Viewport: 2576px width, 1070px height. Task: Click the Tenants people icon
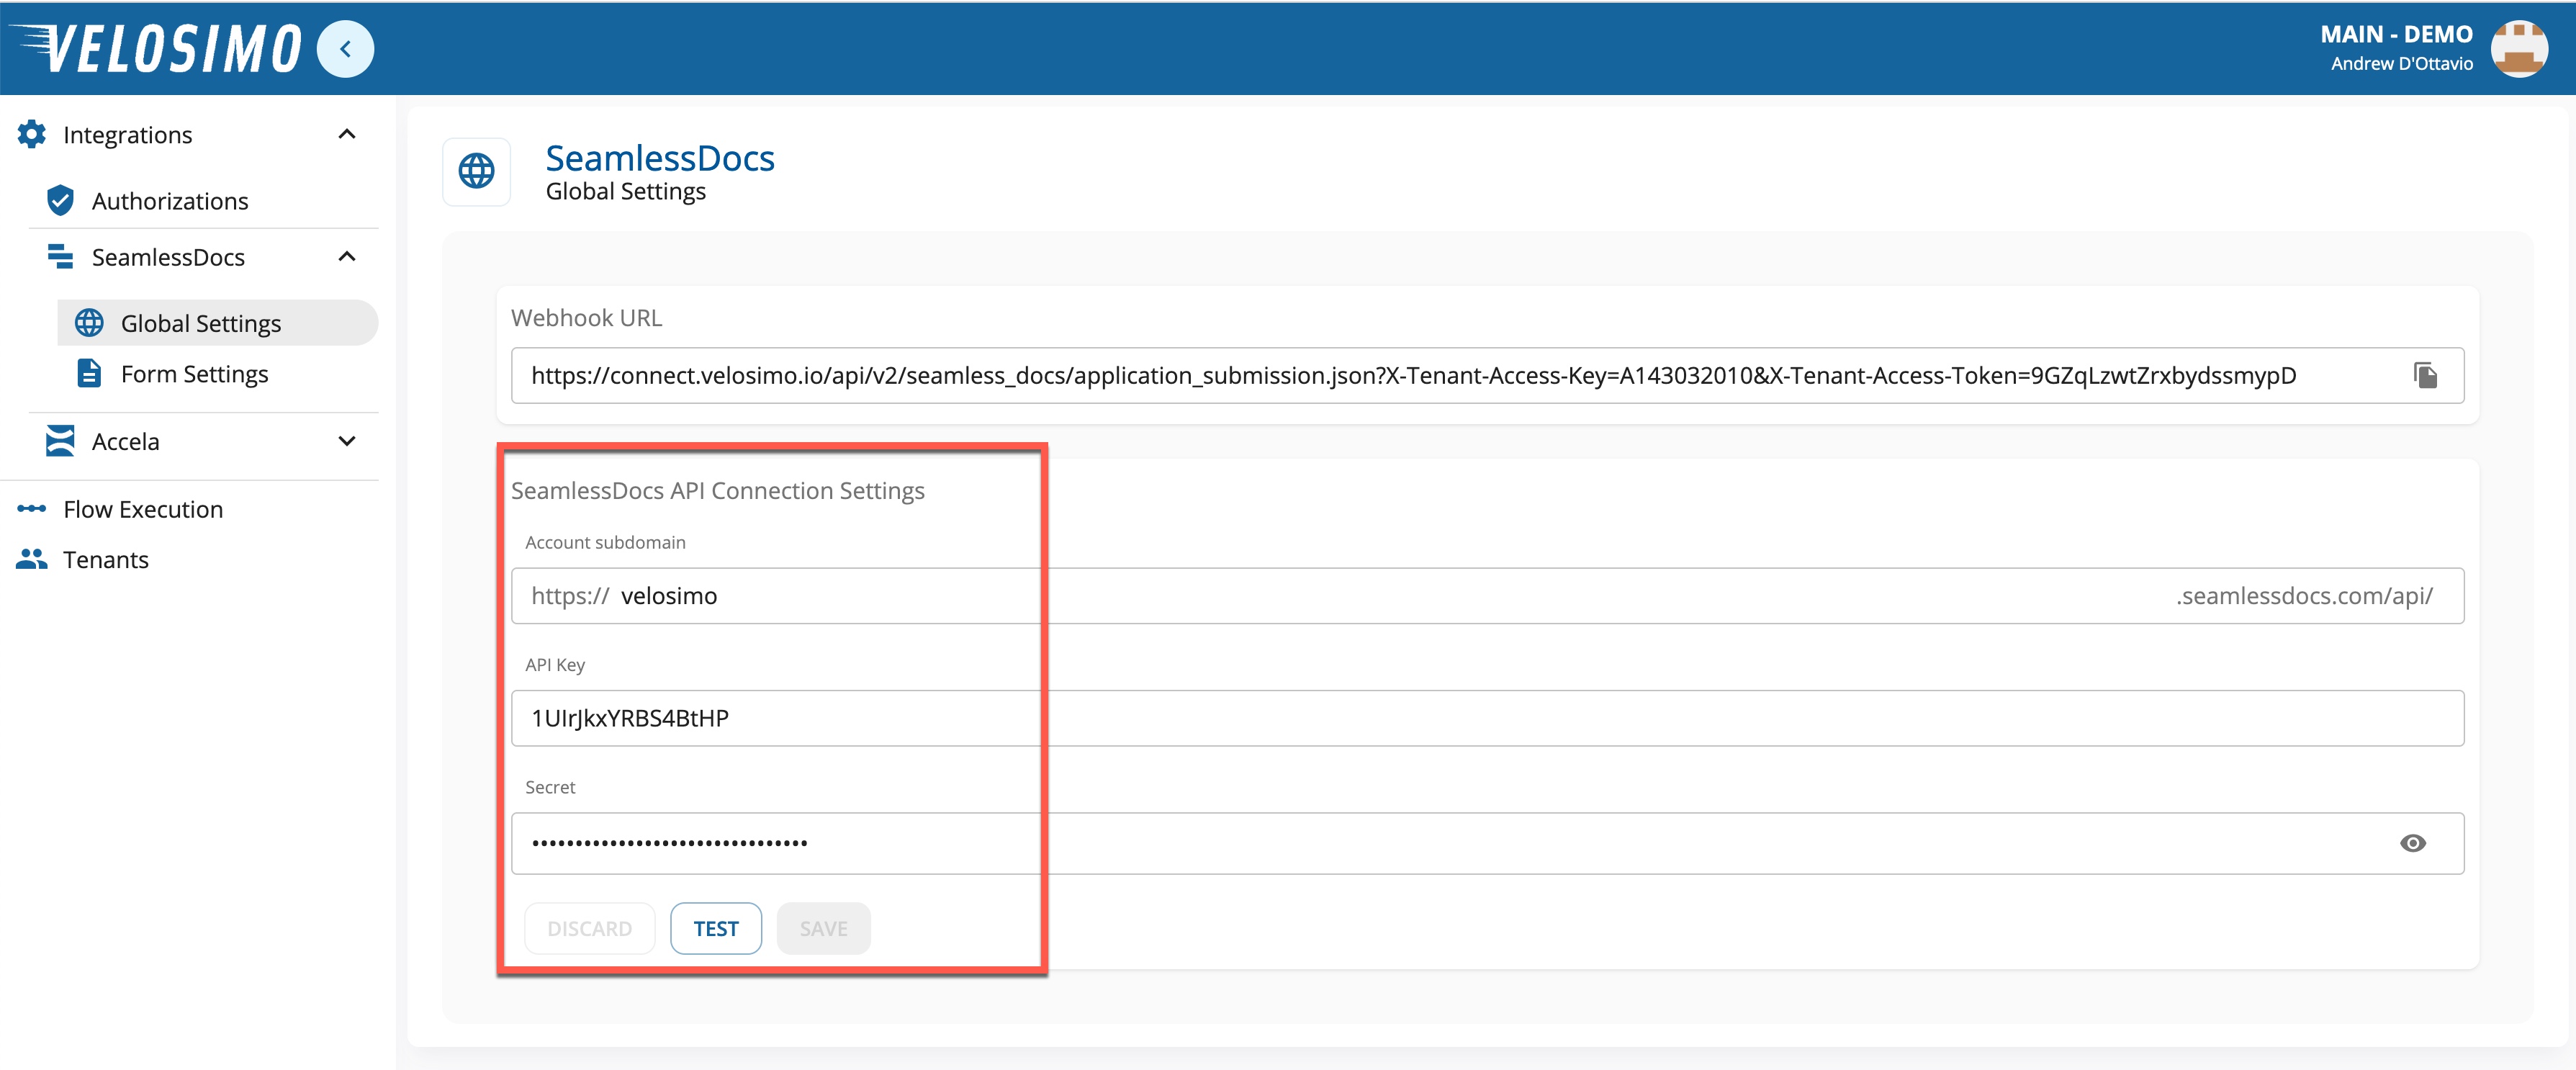point(32,559)
